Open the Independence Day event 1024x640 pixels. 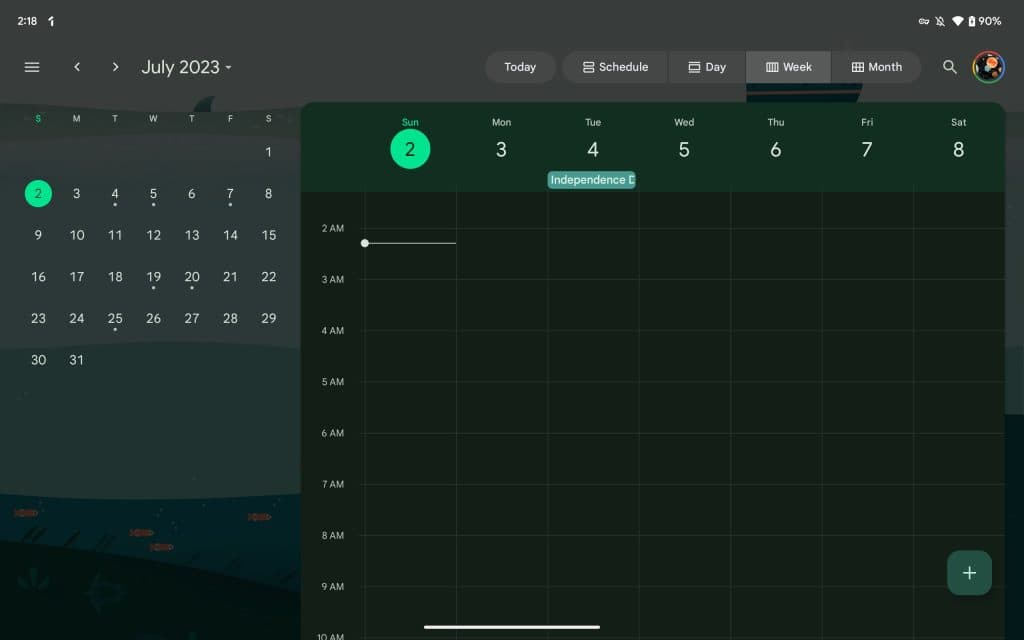point(591,179)
